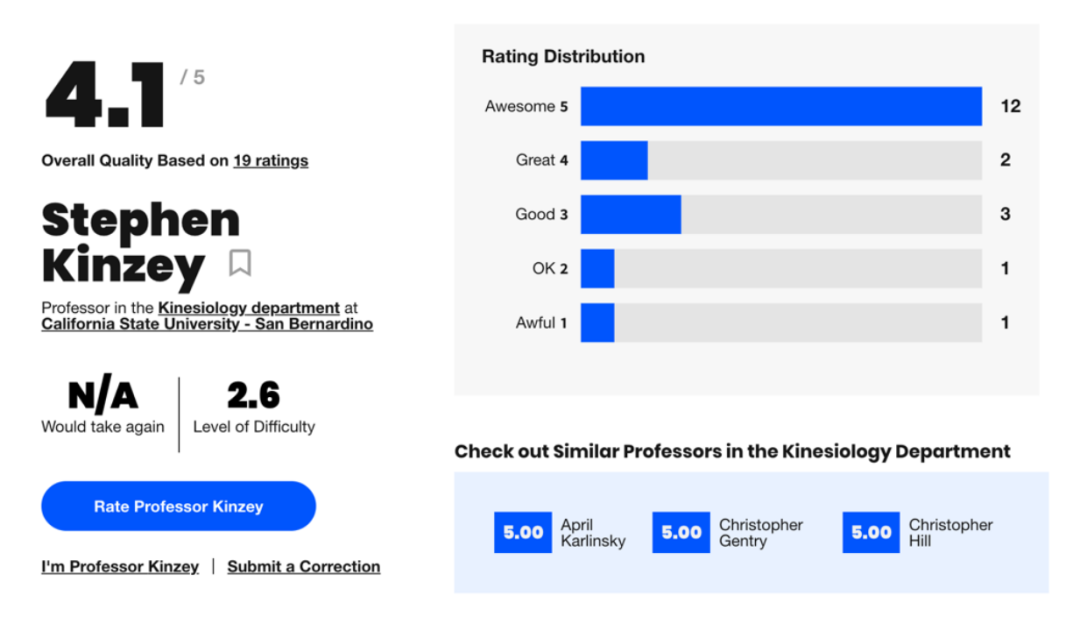Click the 4.1 overall quality score

pos(105,97)
